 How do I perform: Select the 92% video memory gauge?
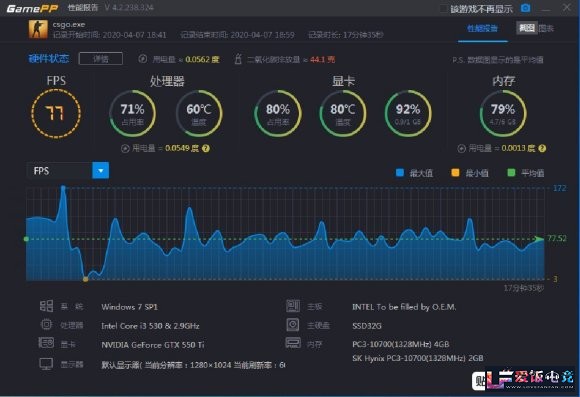tap(408, 114)
